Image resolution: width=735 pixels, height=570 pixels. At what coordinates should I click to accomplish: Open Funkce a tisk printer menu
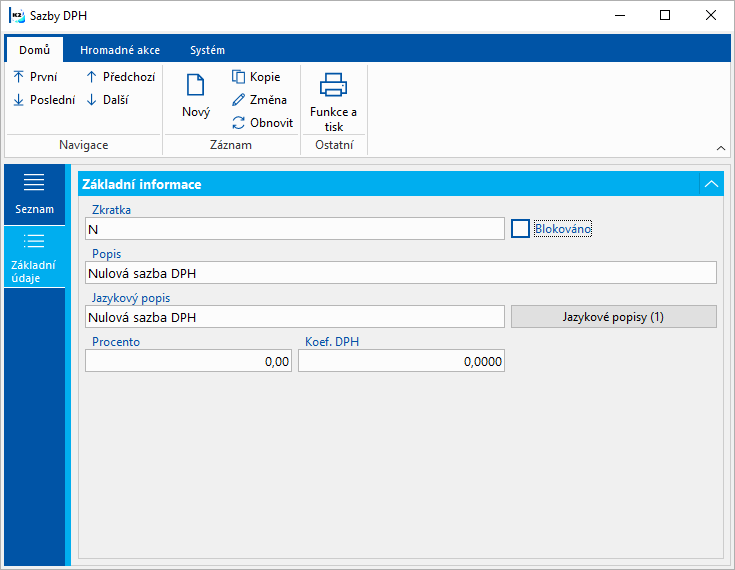333,102
